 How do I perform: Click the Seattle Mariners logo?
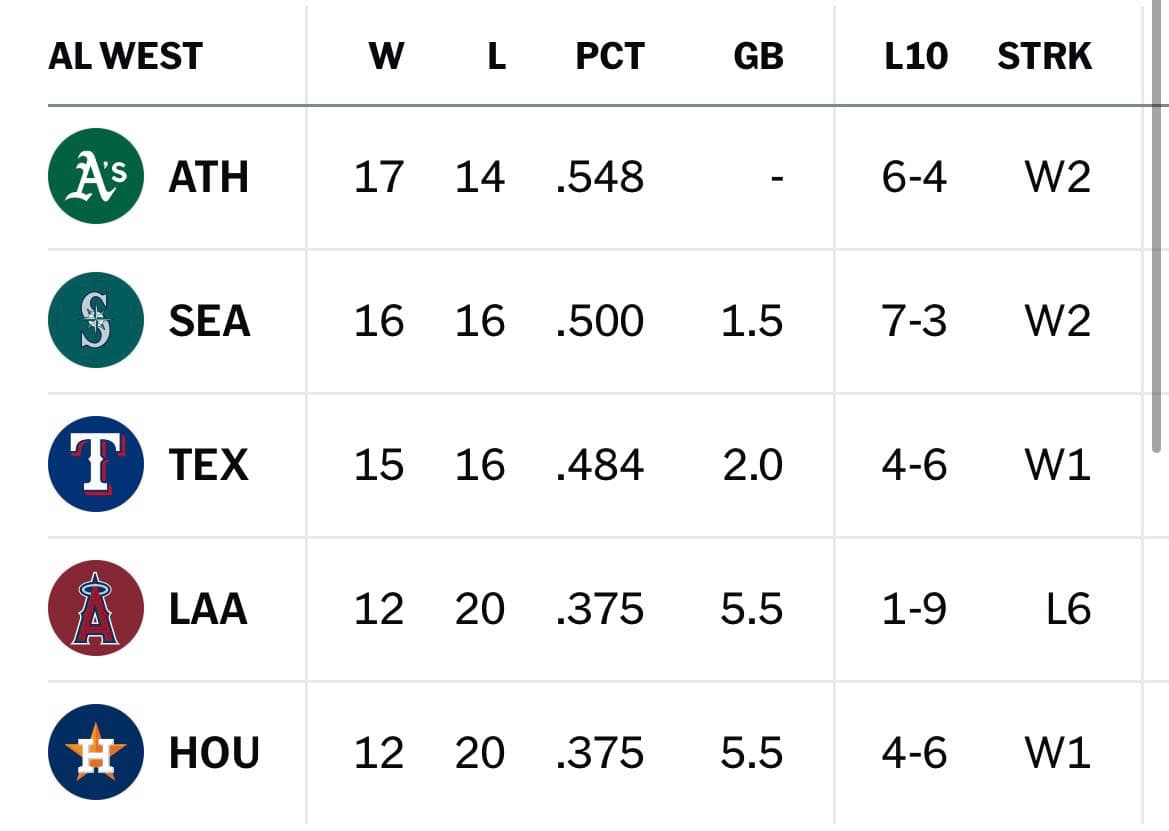[x=95, y=320]
